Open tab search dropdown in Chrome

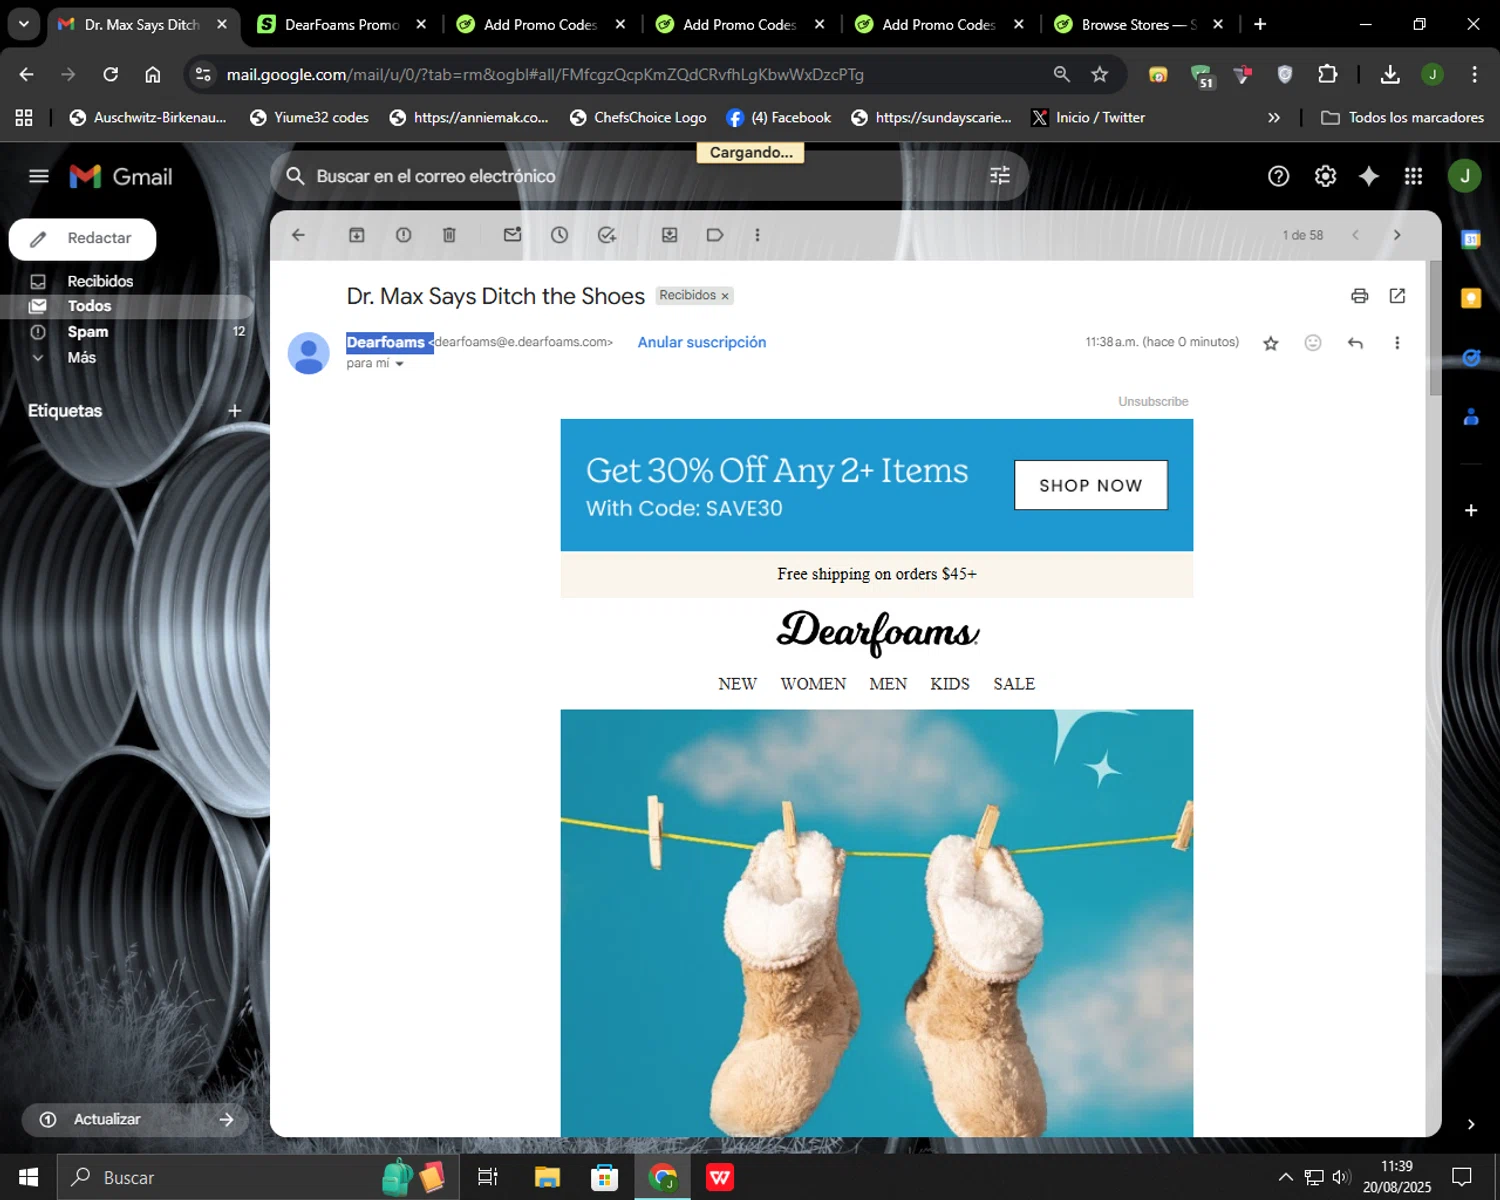click(x=23, y=24)
